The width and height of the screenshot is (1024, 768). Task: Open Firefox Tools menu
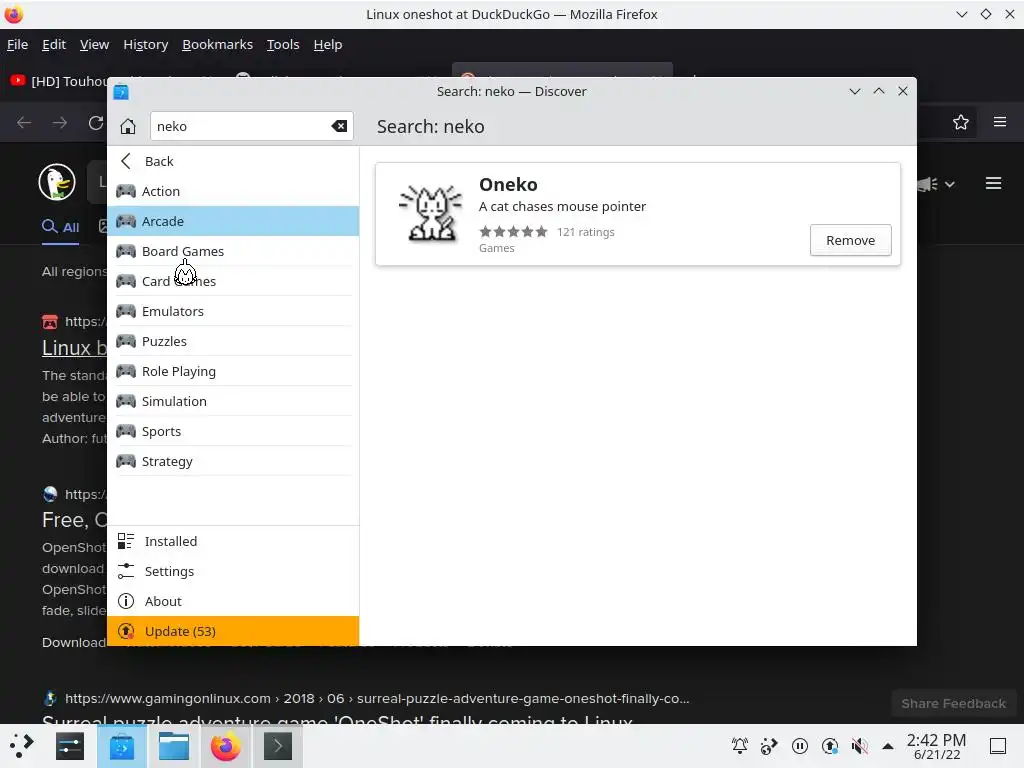pyautogui.click(x=283, y=44)
